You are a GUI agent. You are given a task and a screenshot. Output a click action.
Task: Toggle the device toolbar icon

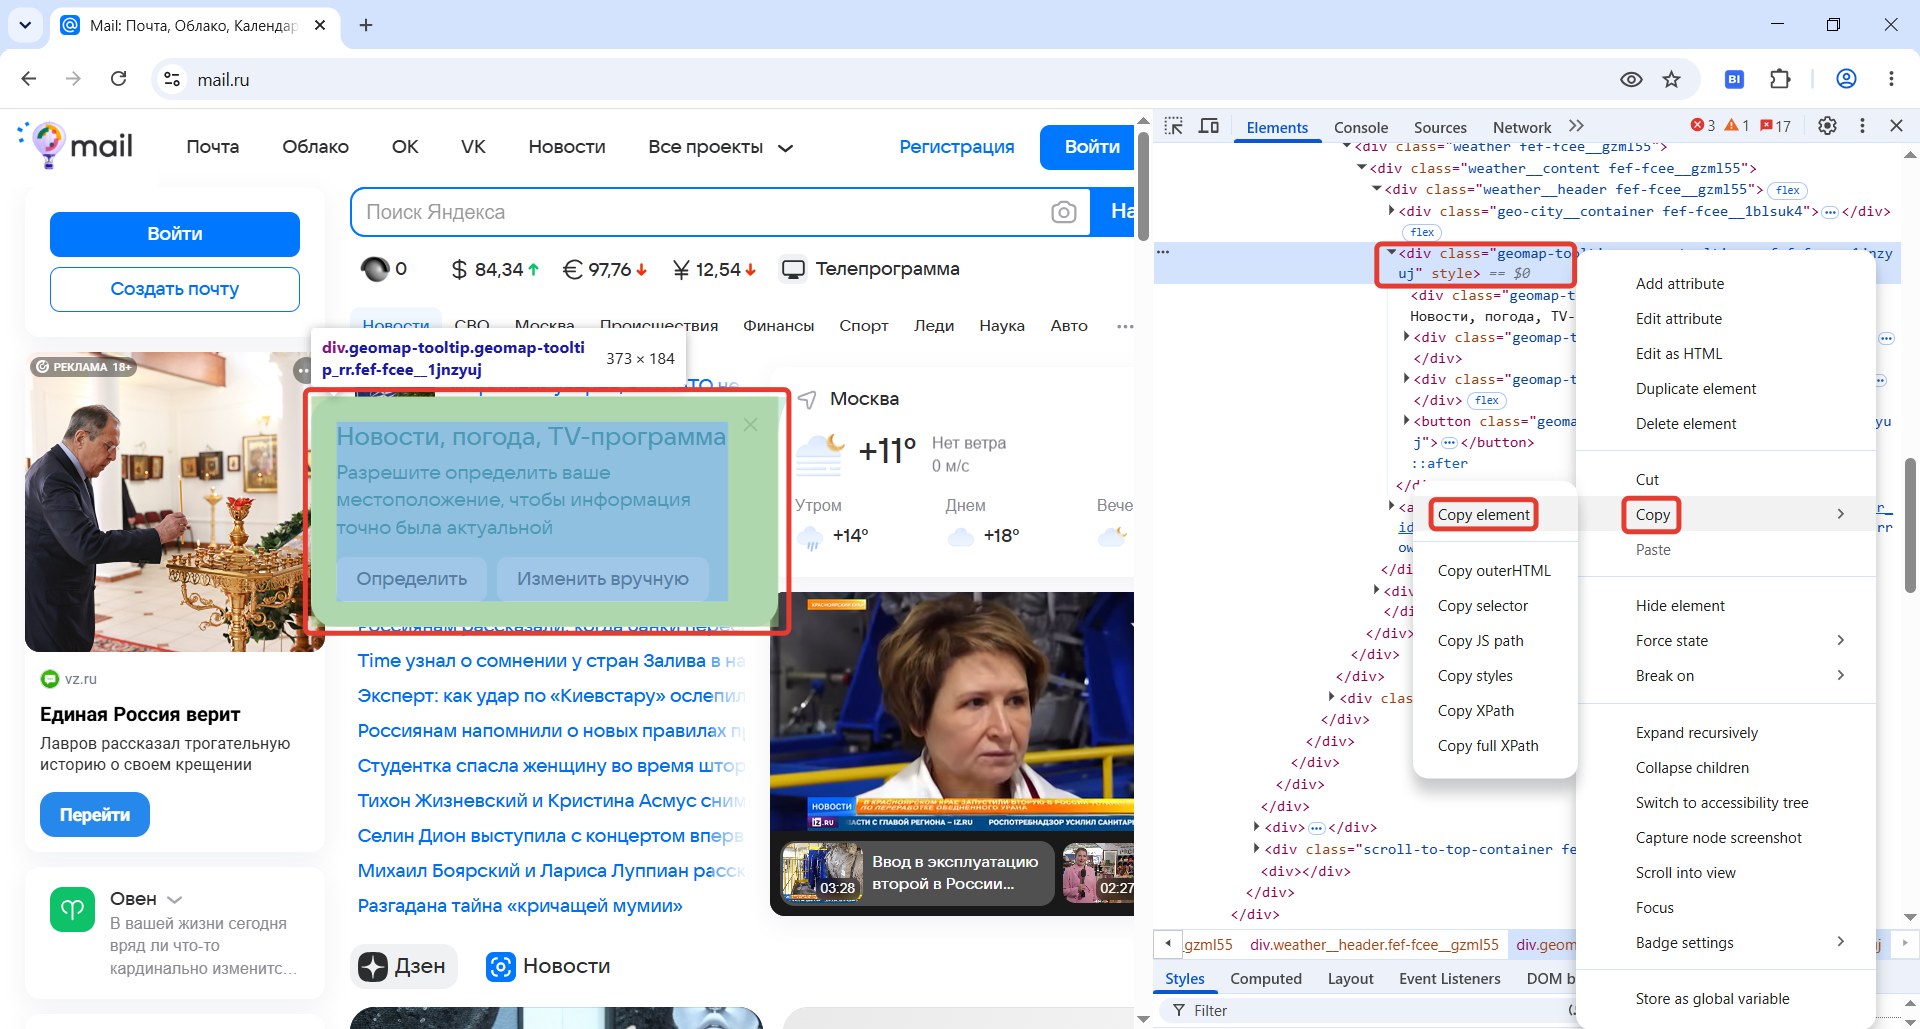pyautogui.click(x=1209, y=126)
